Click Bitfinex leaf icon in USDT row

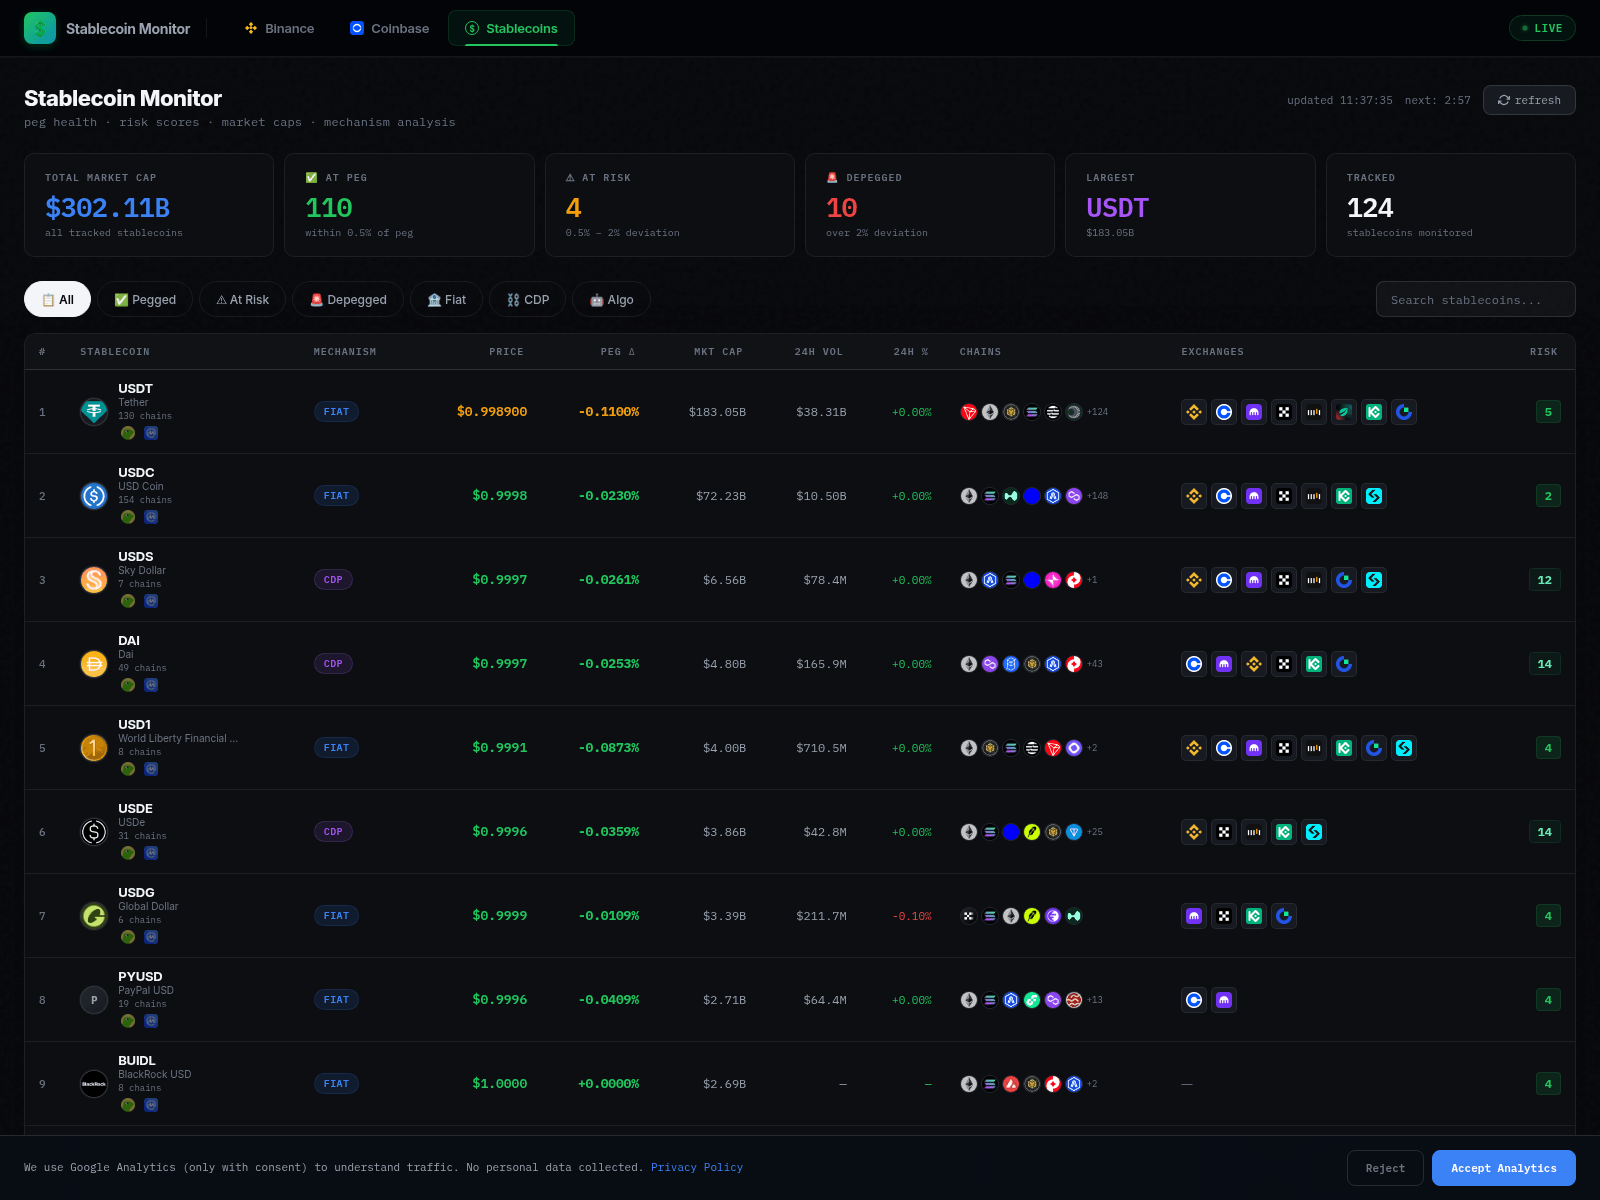click(x=1344, y=412)
